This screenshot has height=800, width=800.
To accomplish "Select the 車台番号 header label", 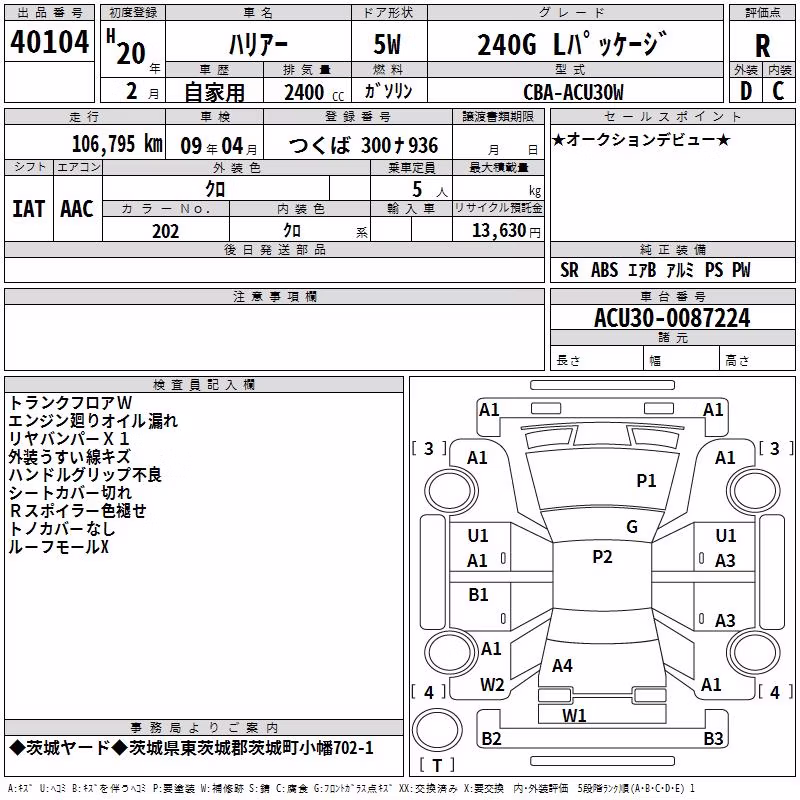I will click(672, 296).
